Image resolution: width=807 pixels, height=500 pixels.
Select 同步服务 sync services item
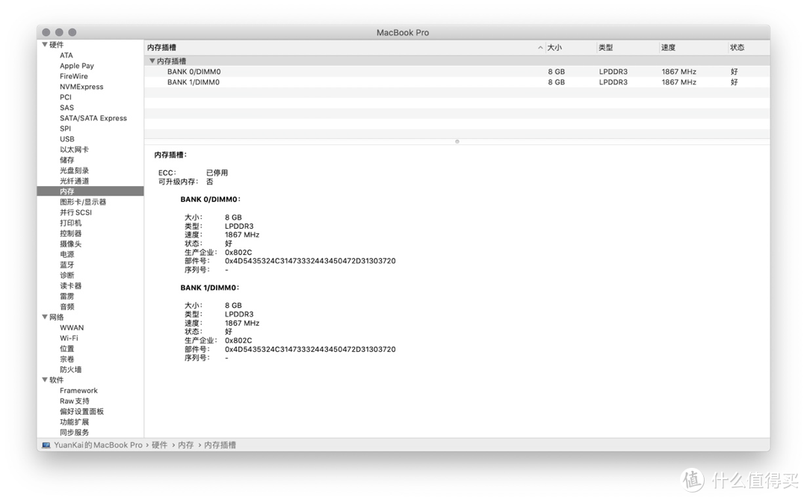pos(74,433)
